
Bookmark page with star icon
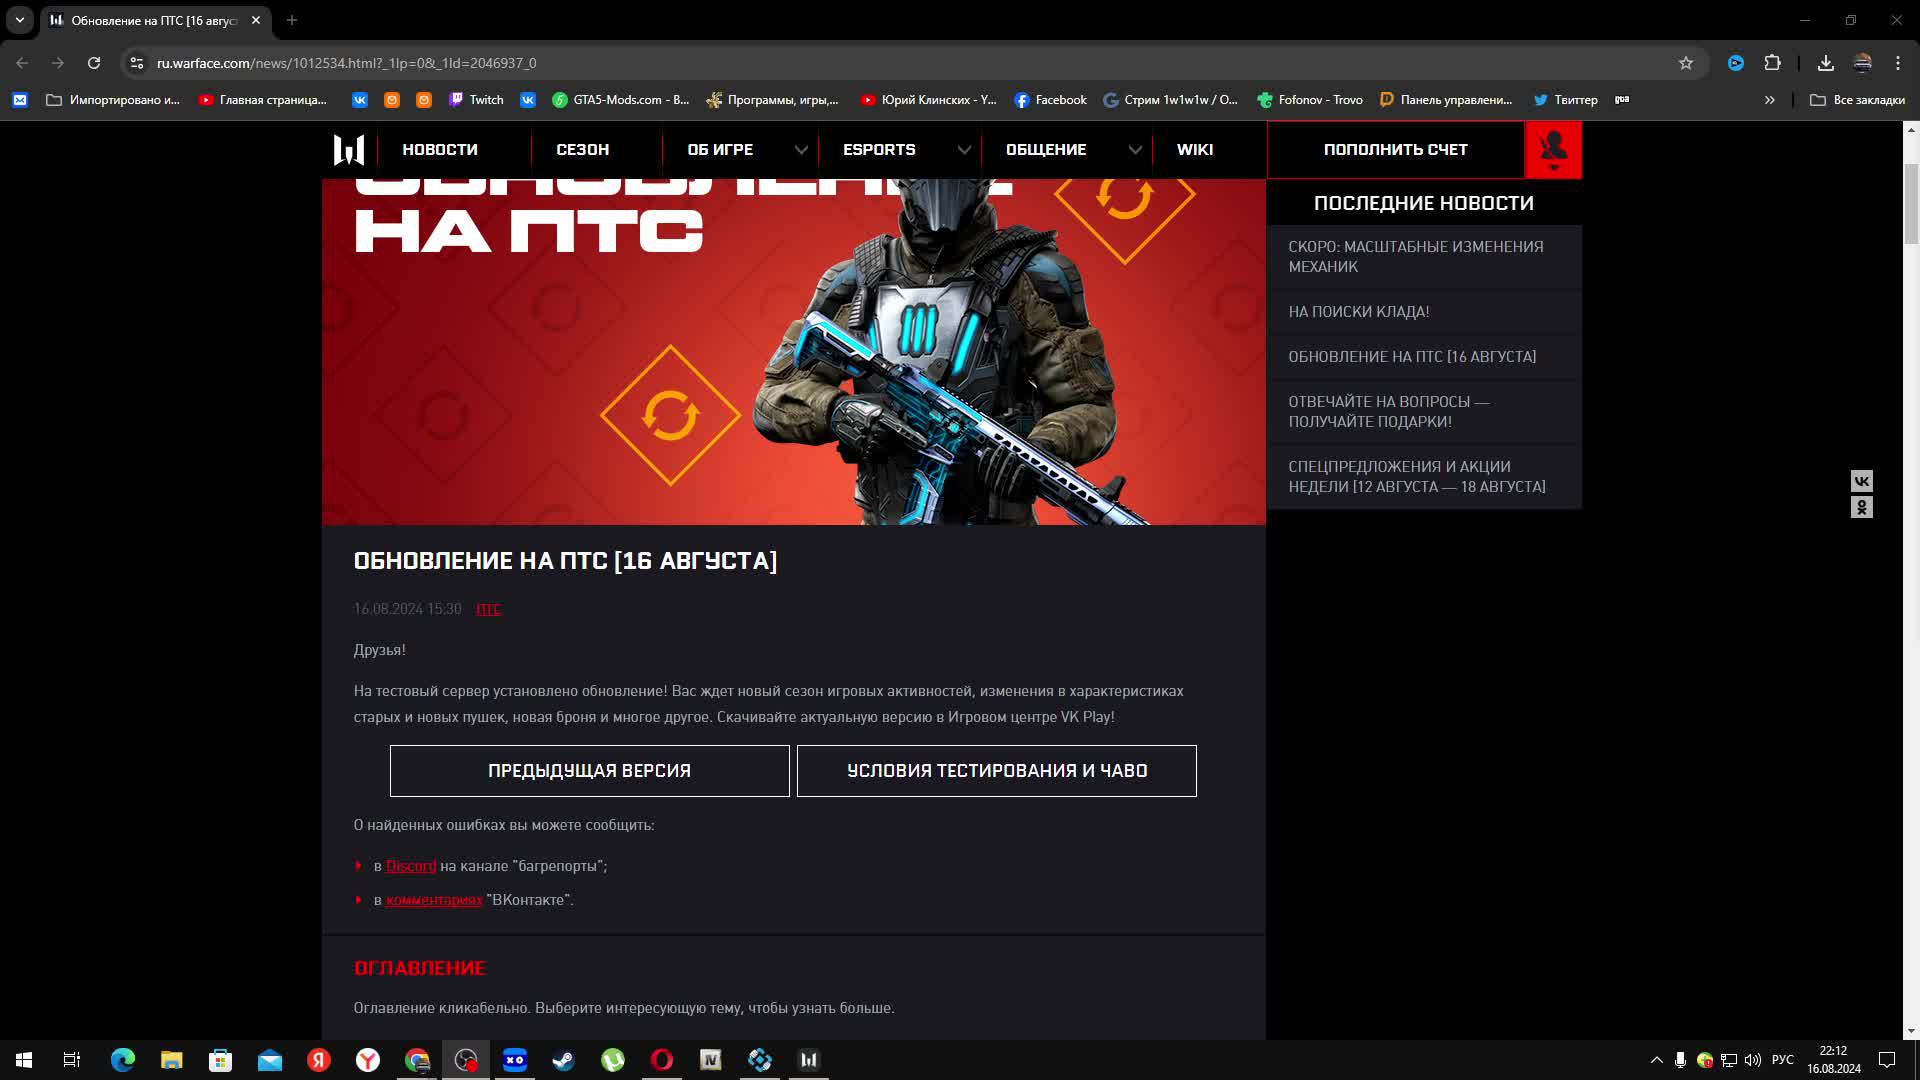coord(1686,63)
